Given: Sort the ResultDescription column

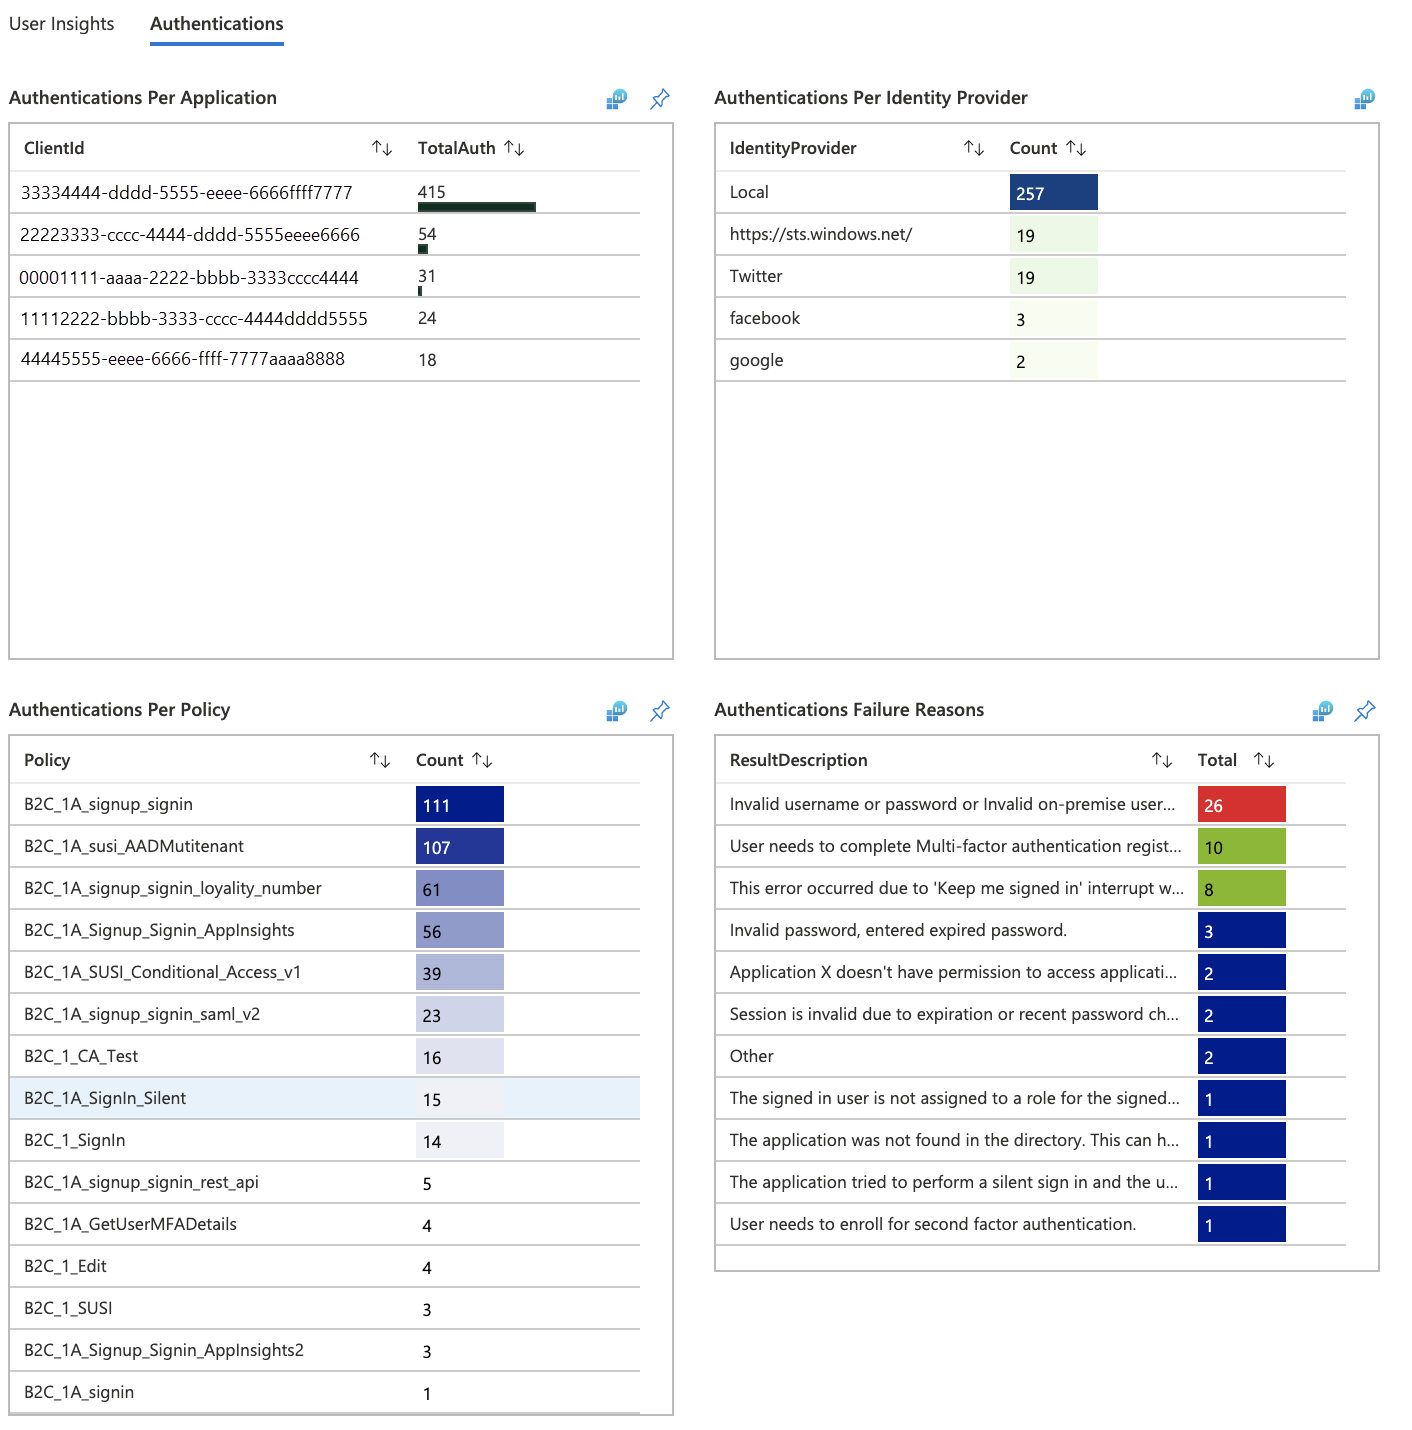Looking at the screenshot, I should pyautogui.click(x=1161, y=760).
